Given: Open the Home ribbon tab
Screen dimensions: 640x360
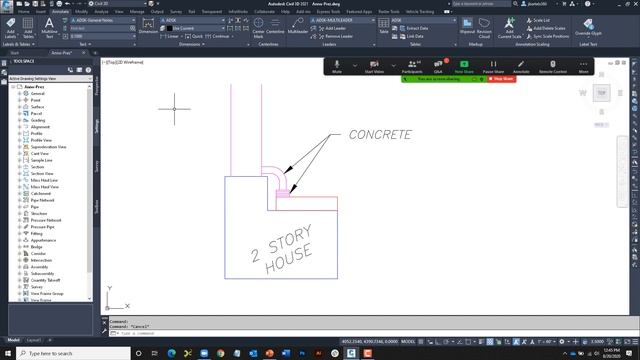Looking at the screenshot, I should [24, 12].
